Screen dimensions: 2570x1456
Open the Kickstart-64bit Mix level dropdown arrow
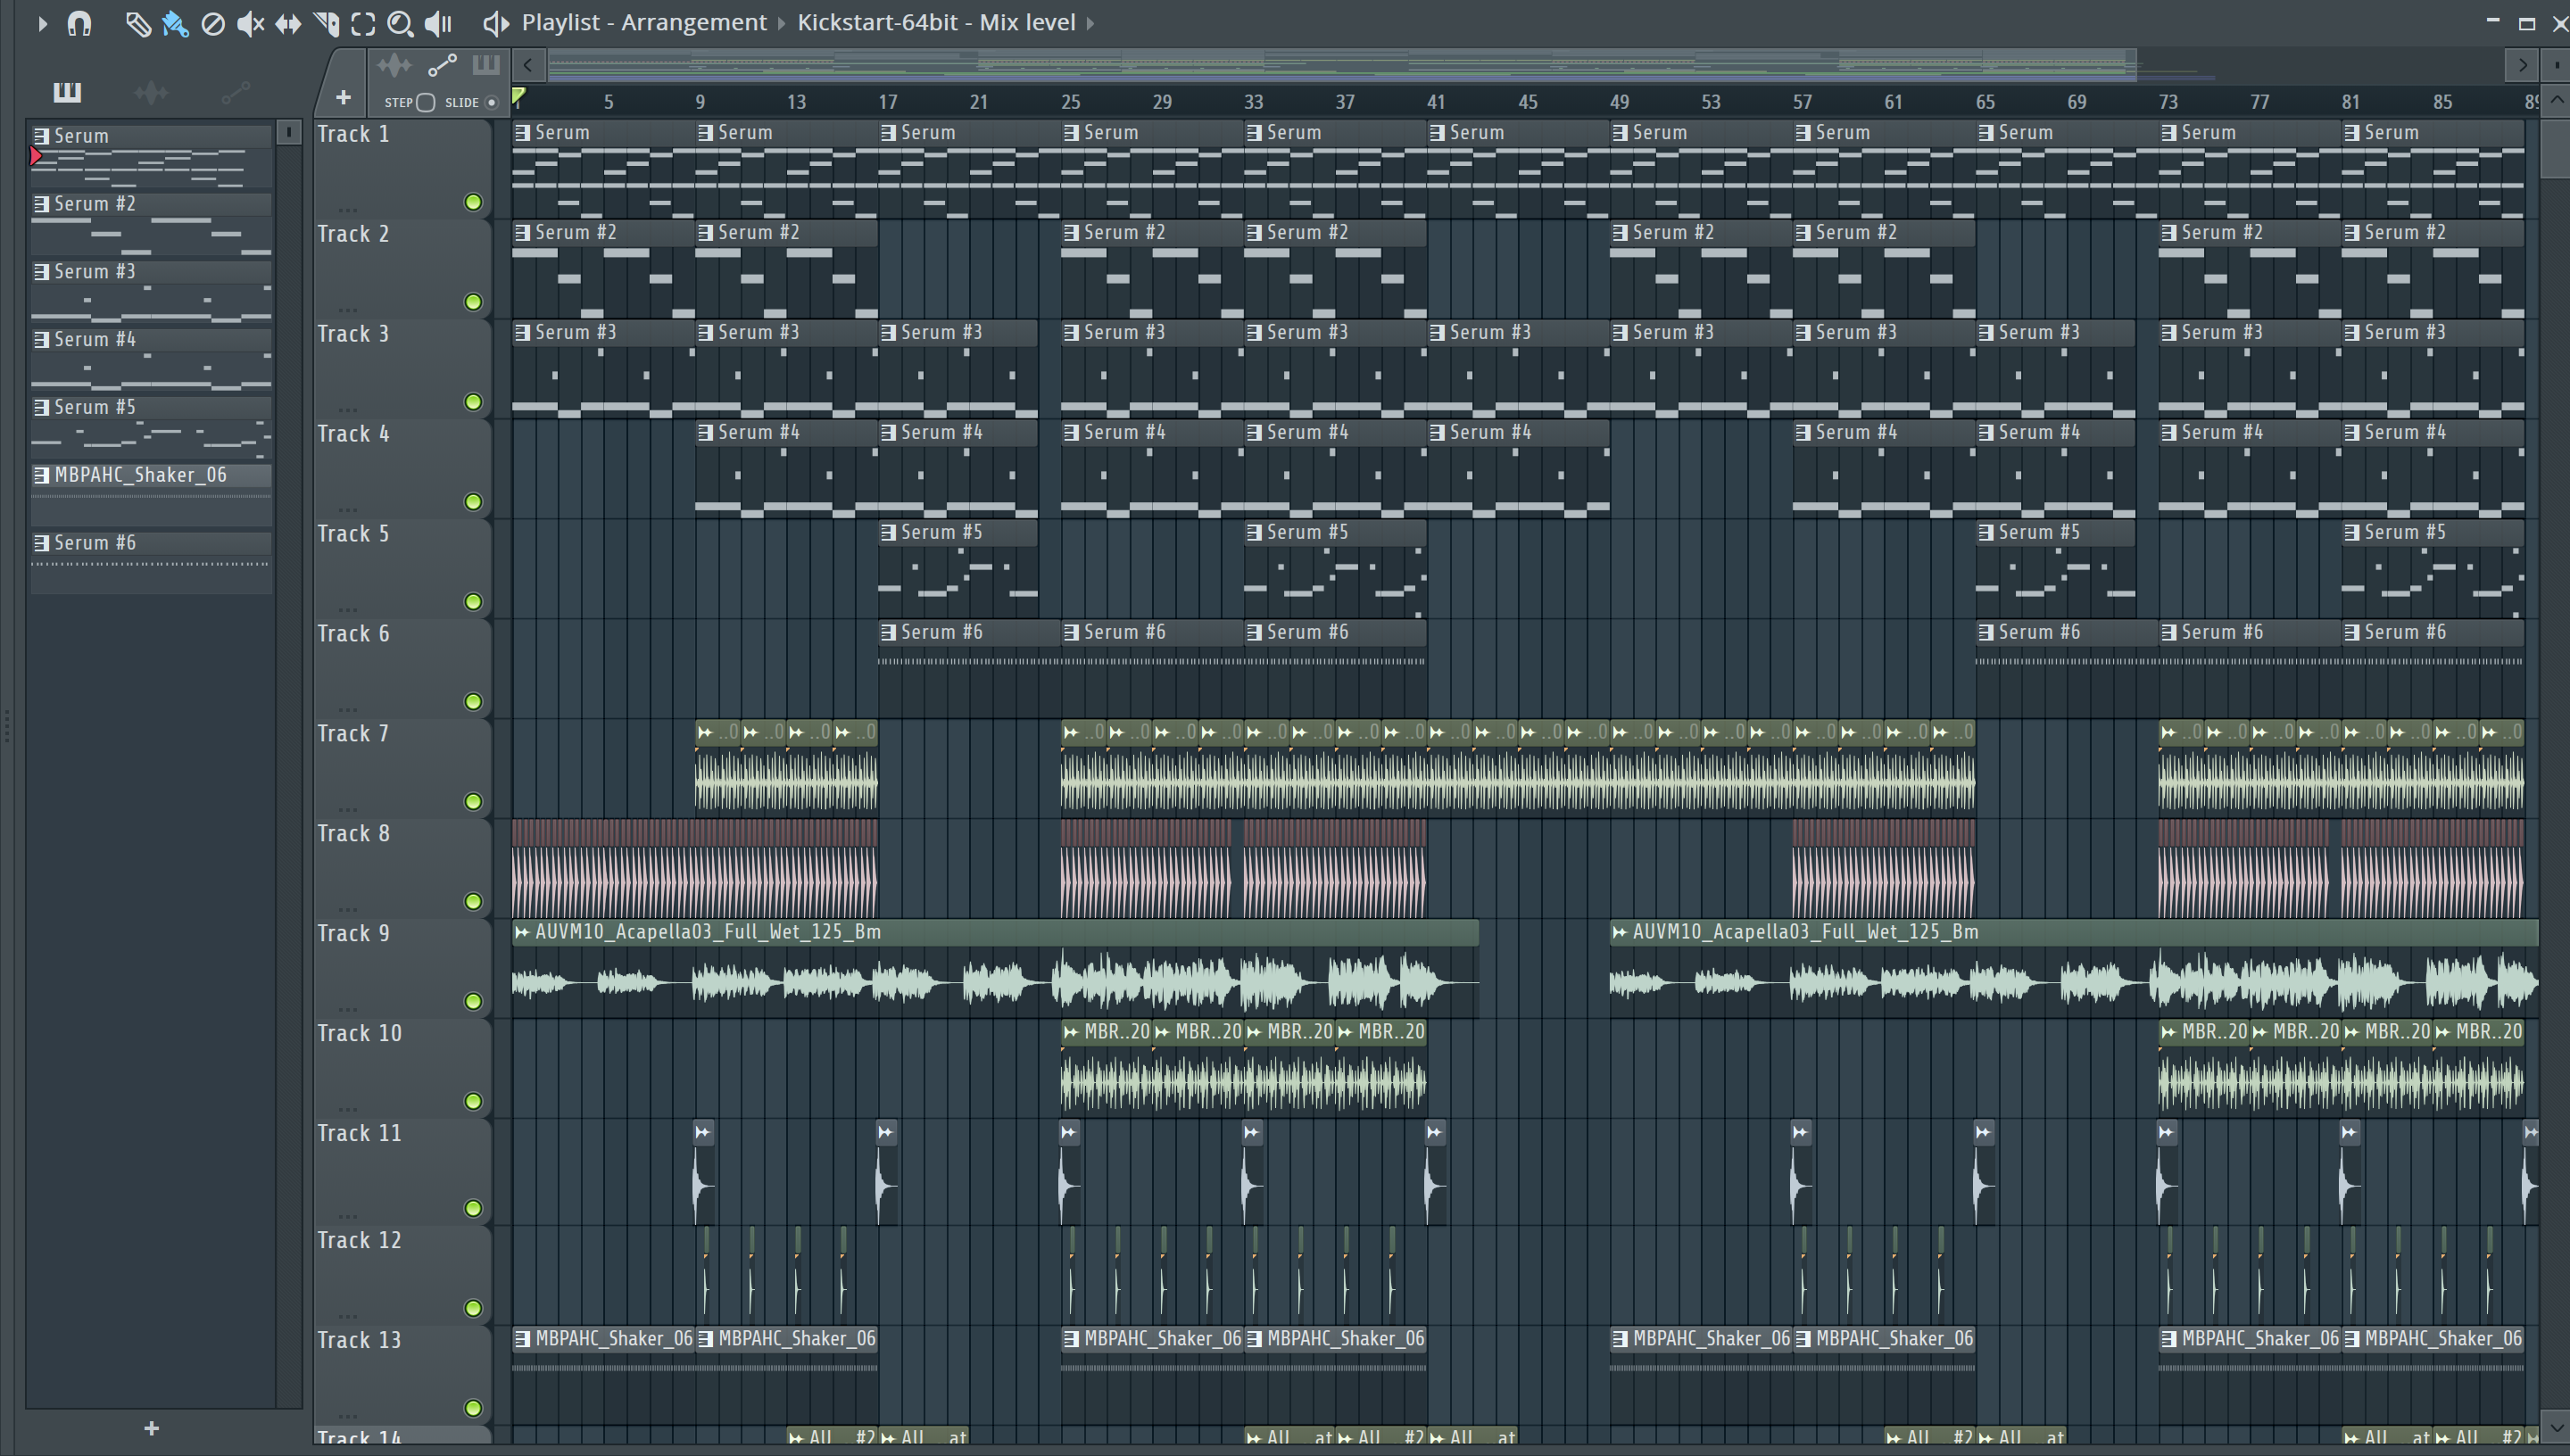click(1090, 23)
